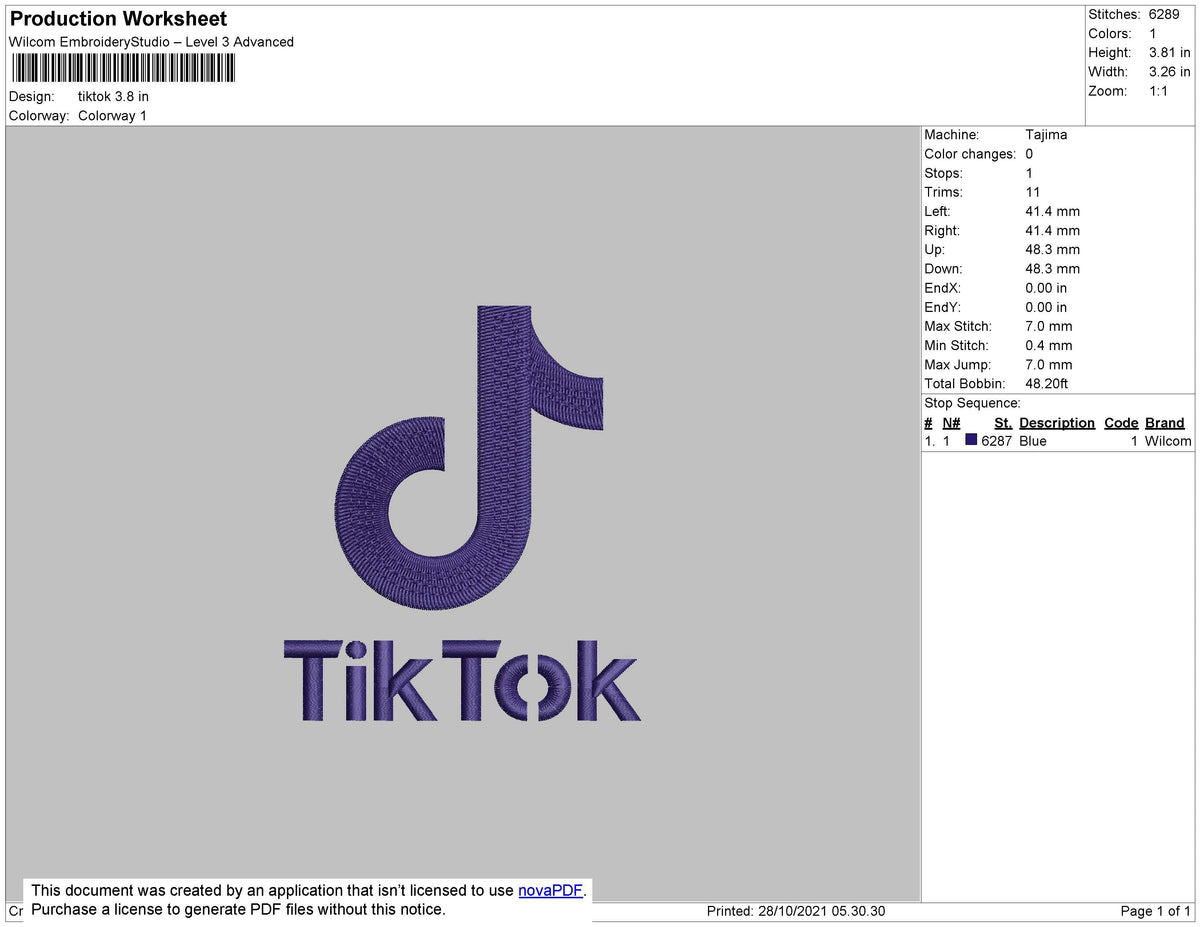This screenshot has height=927, width=1200.
Task: Click the Width value '3.26 in'
Action: point(1169,72)
